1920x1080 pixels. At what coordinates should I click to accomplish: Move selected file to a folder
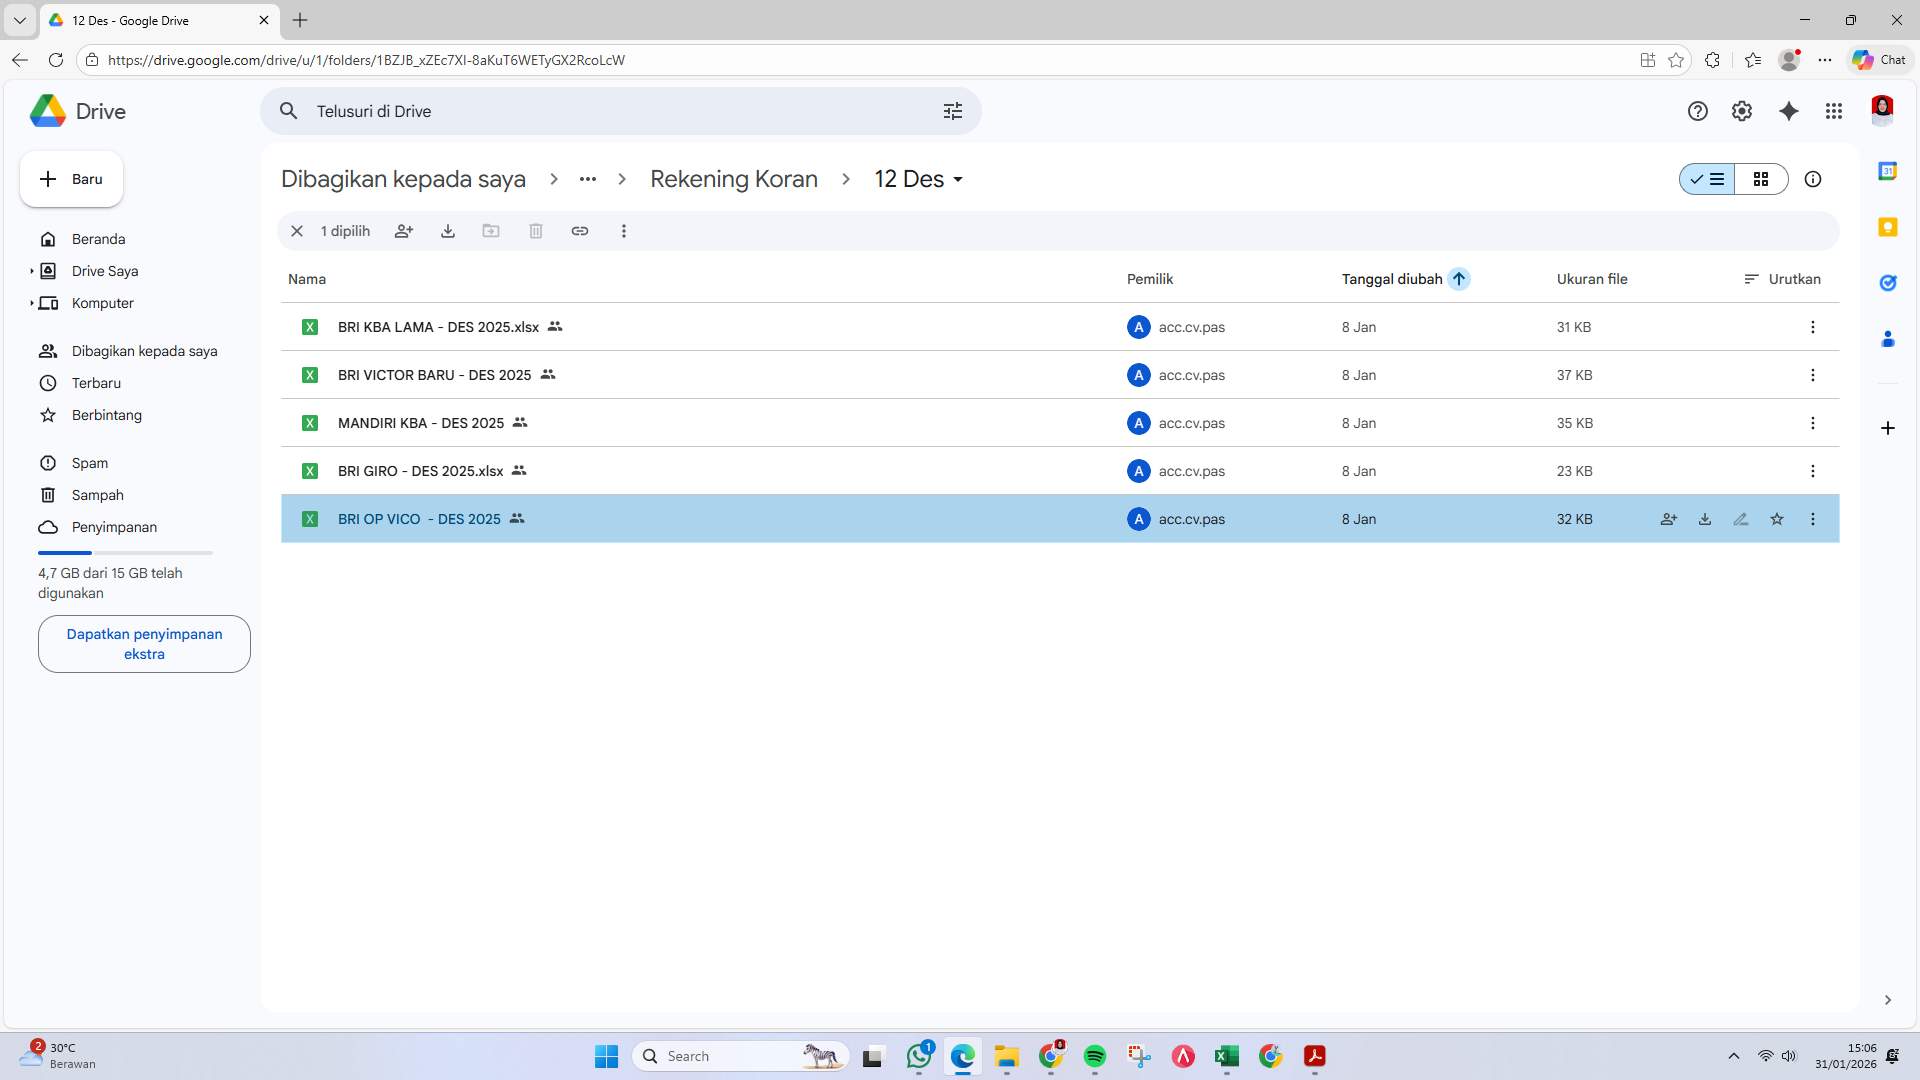point(492,231)
